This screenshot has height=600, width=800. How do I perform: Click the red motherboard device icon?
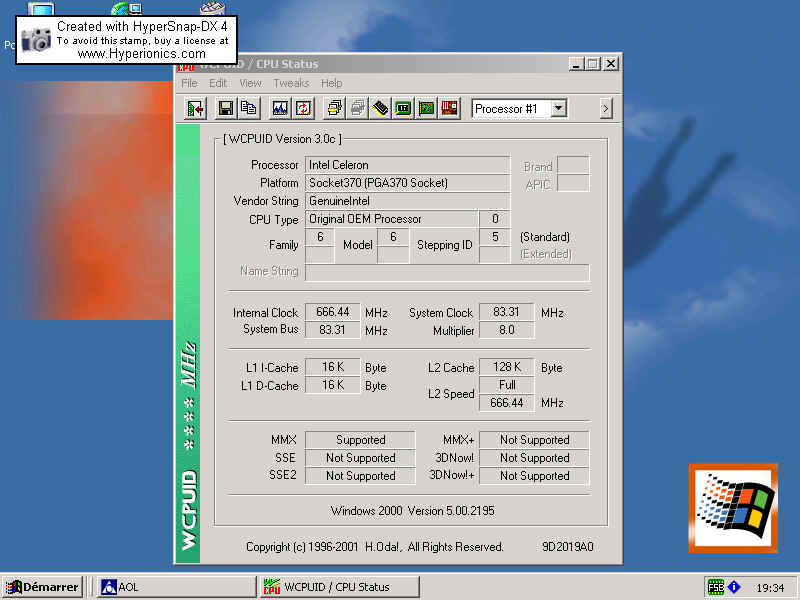coord(449,108)
